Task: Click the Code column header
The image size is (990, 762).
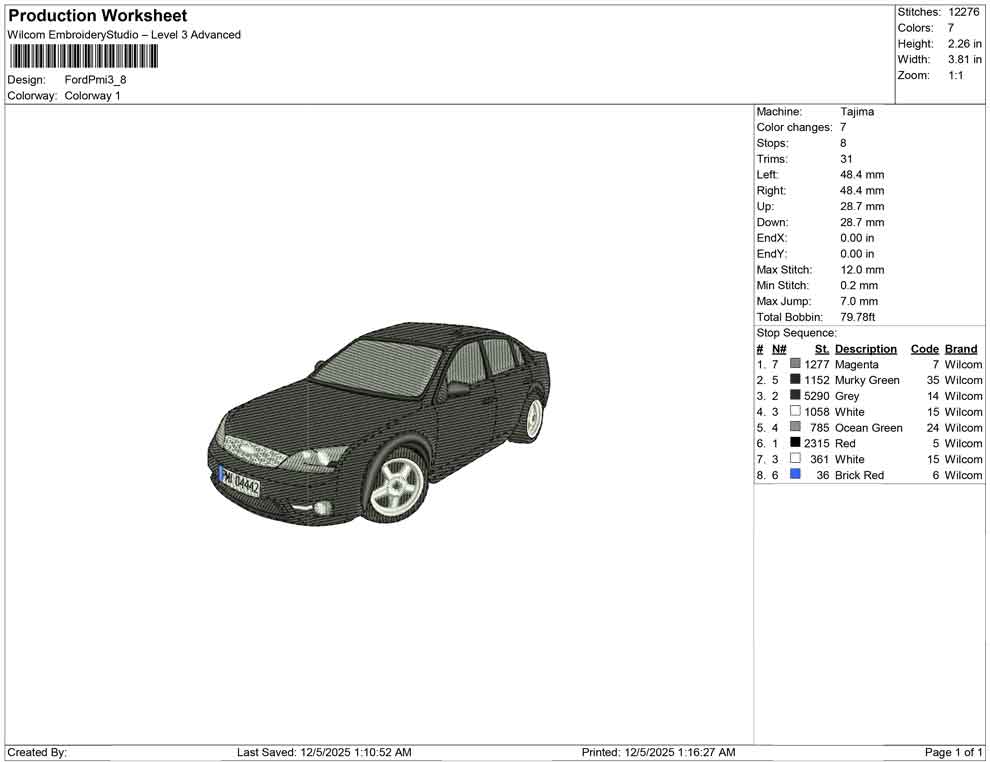Action: coord(924,349)
